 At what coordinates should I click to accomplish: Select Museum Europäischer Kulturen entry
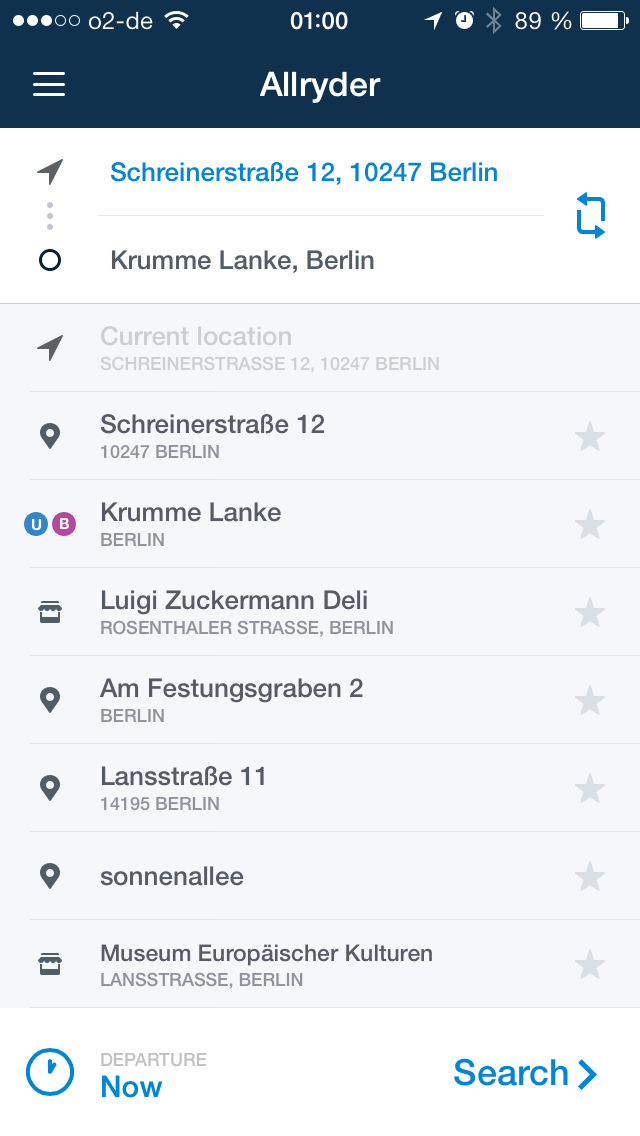click(x=266, y=964)
